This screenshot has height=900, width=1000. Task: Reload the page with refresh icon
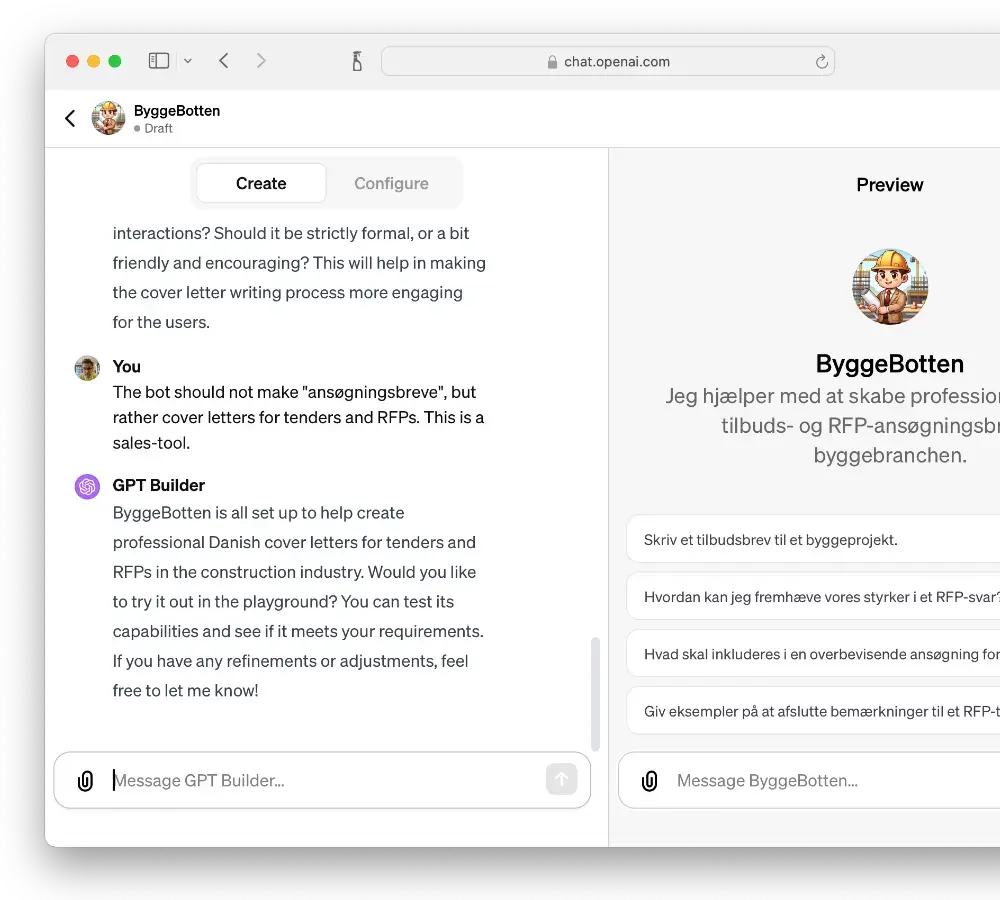coord(821,61)
